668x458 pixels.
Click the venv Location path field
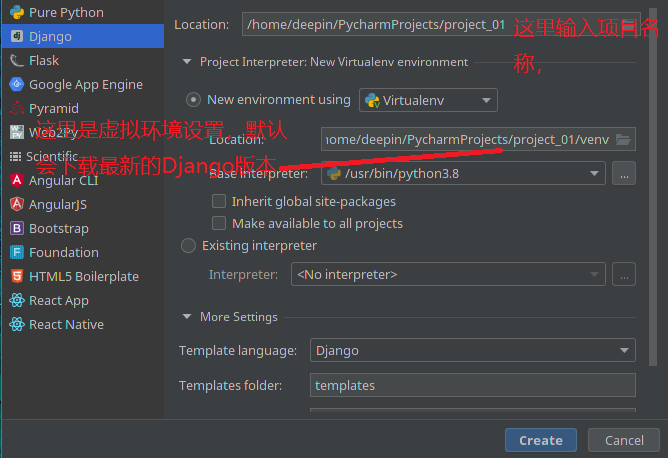click(x=478, y=139)
